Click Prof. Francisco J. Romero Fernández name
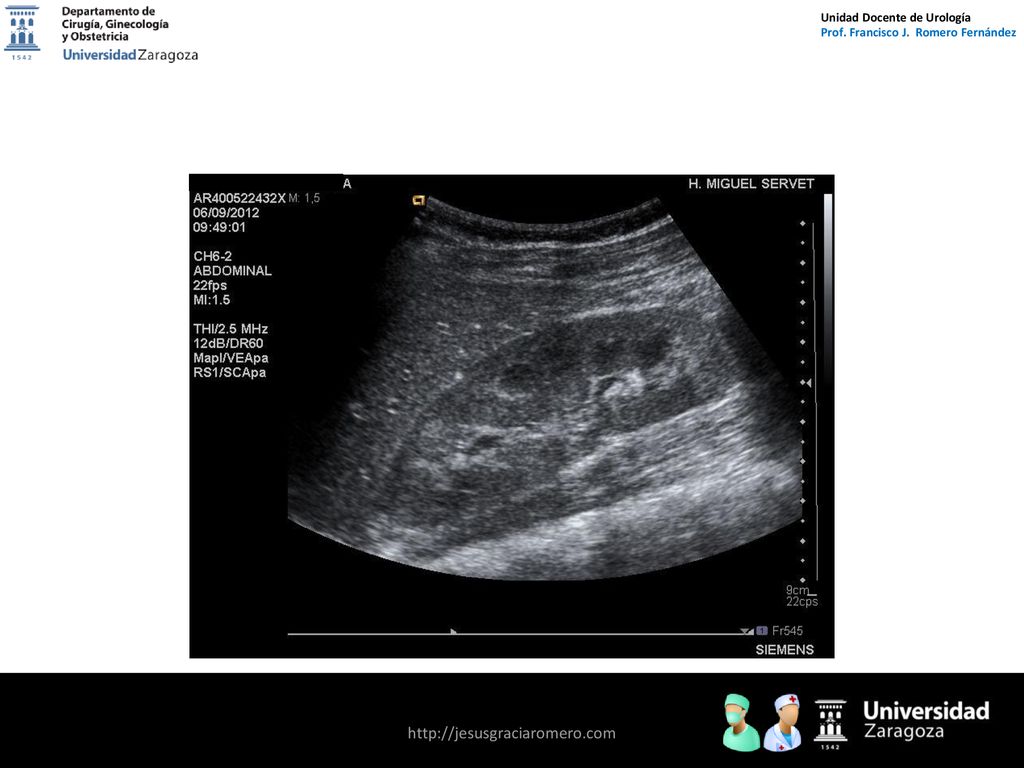Image resolution: width=1024 pixels, height=768 pixels. [x=918, y=33]
